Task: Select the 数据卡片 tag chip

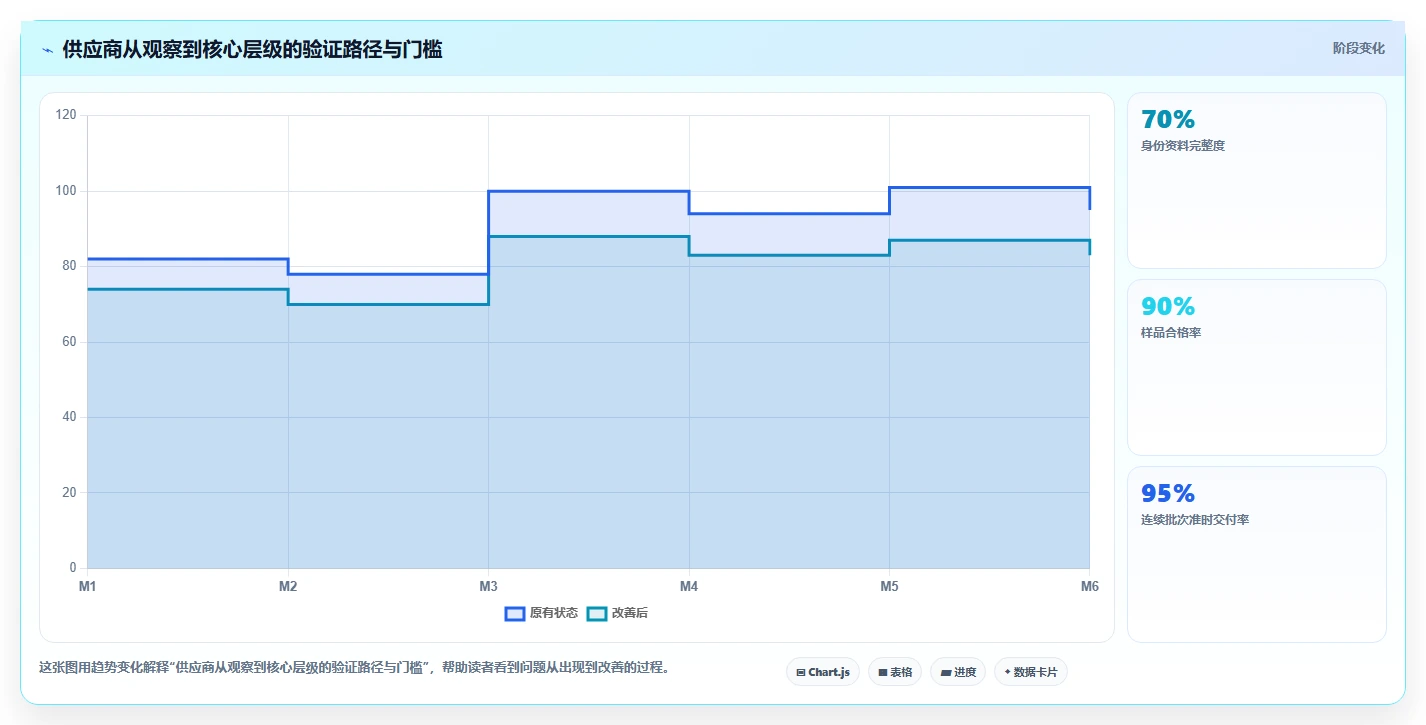Action: (1031, 672)
